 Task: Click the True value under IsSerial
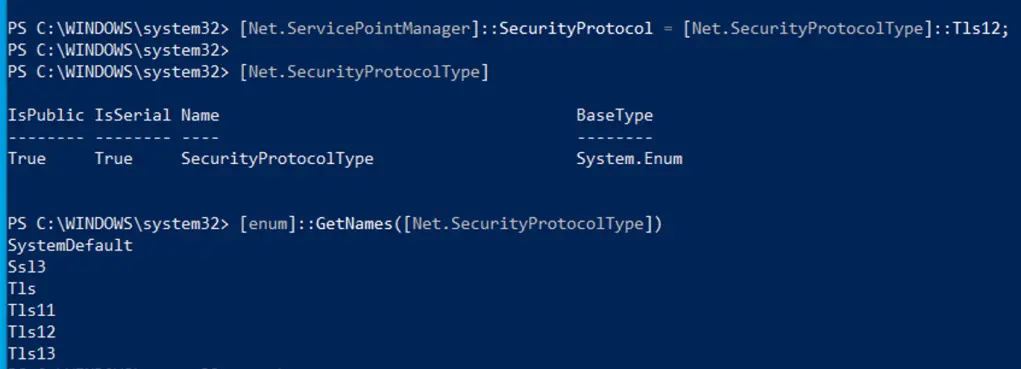click(114, 159)
